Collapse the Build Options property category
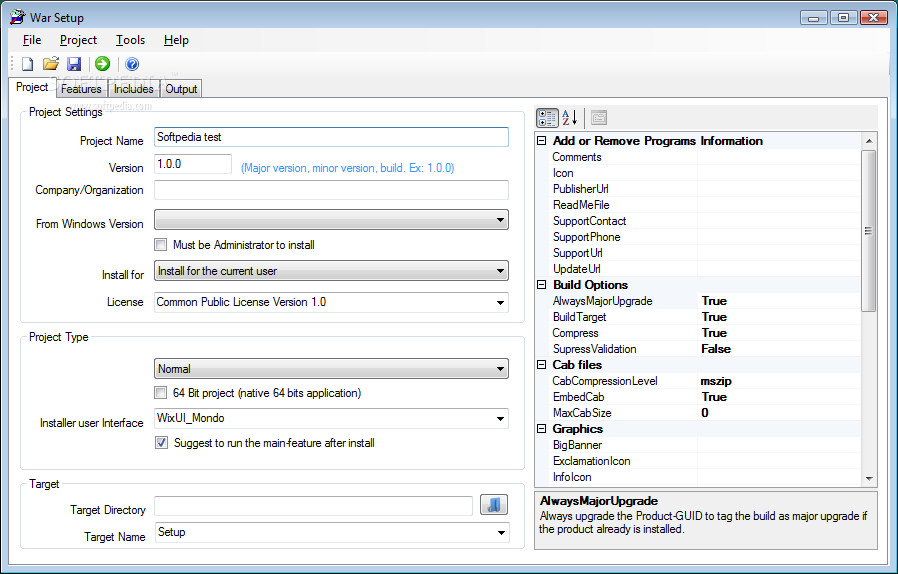Viewport: 898px width, 574px height. click(x=542, y=285)
